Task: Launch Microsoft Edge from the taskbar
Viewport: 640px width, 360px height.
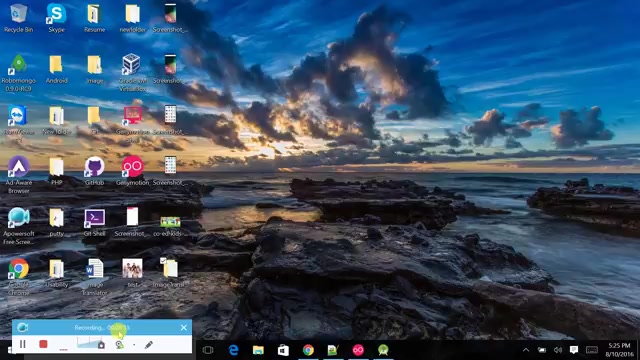Action: click(233, 350)
